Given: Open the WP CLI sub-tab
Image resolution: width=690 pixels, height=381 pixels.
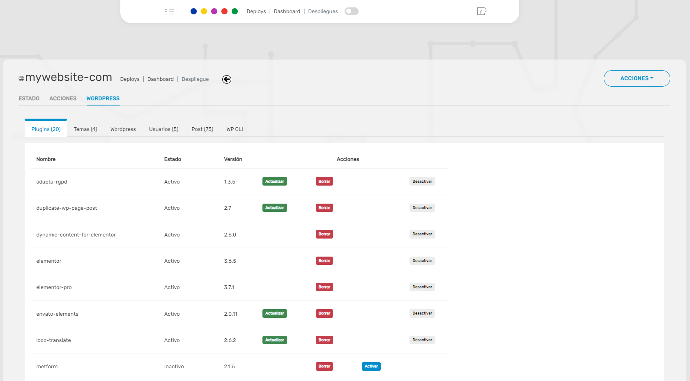Looking at the screenshot, I should pyautogui.click(x=235, y=129).
